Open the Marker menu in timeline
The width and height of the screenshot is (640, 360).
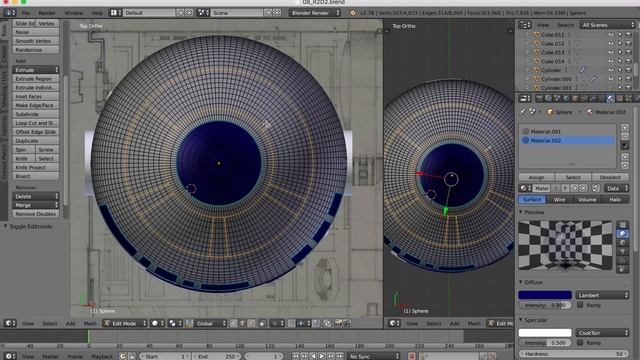click(50, 356)
